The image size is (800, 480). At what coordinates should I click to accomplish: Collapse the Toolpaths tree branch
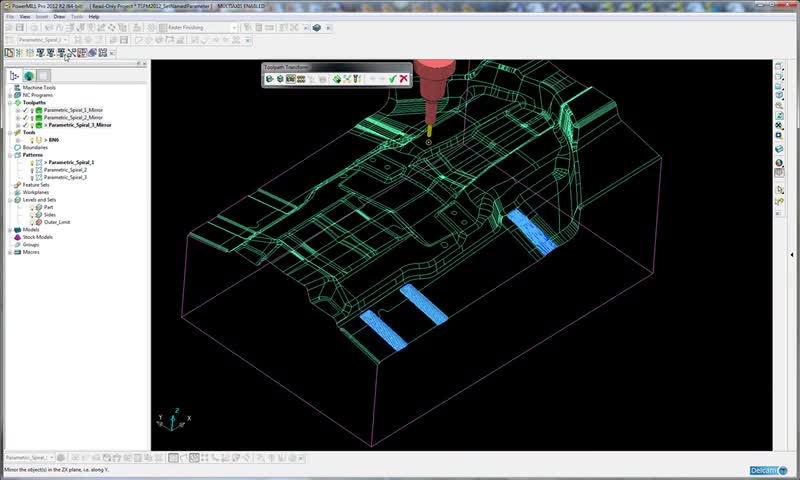click(10, 103)
